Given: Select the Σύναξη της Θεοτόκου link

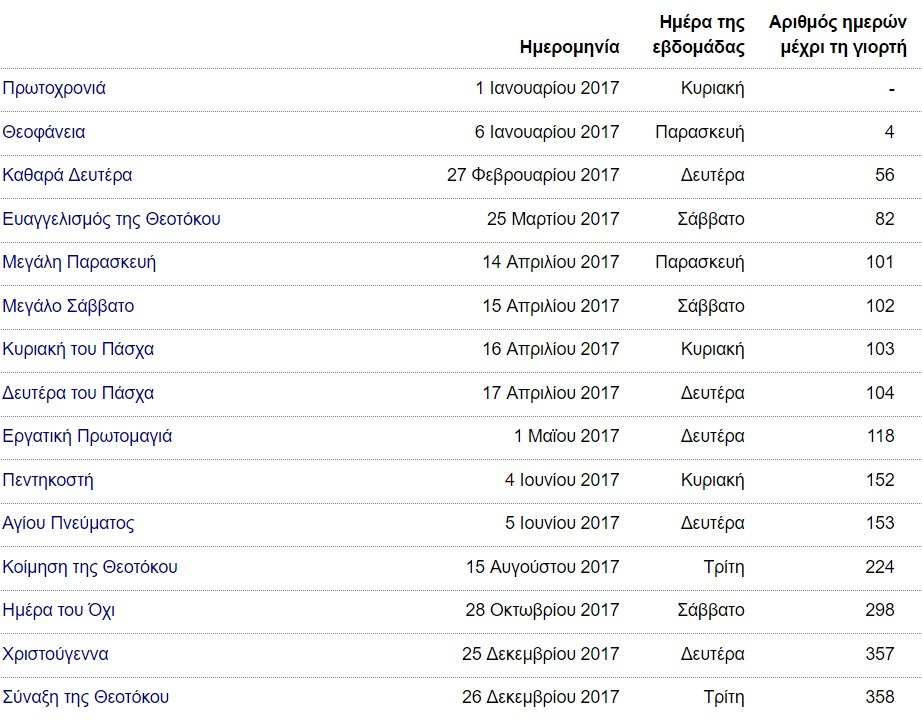Looking at the screenshot, I should click(x=83, y=697).
